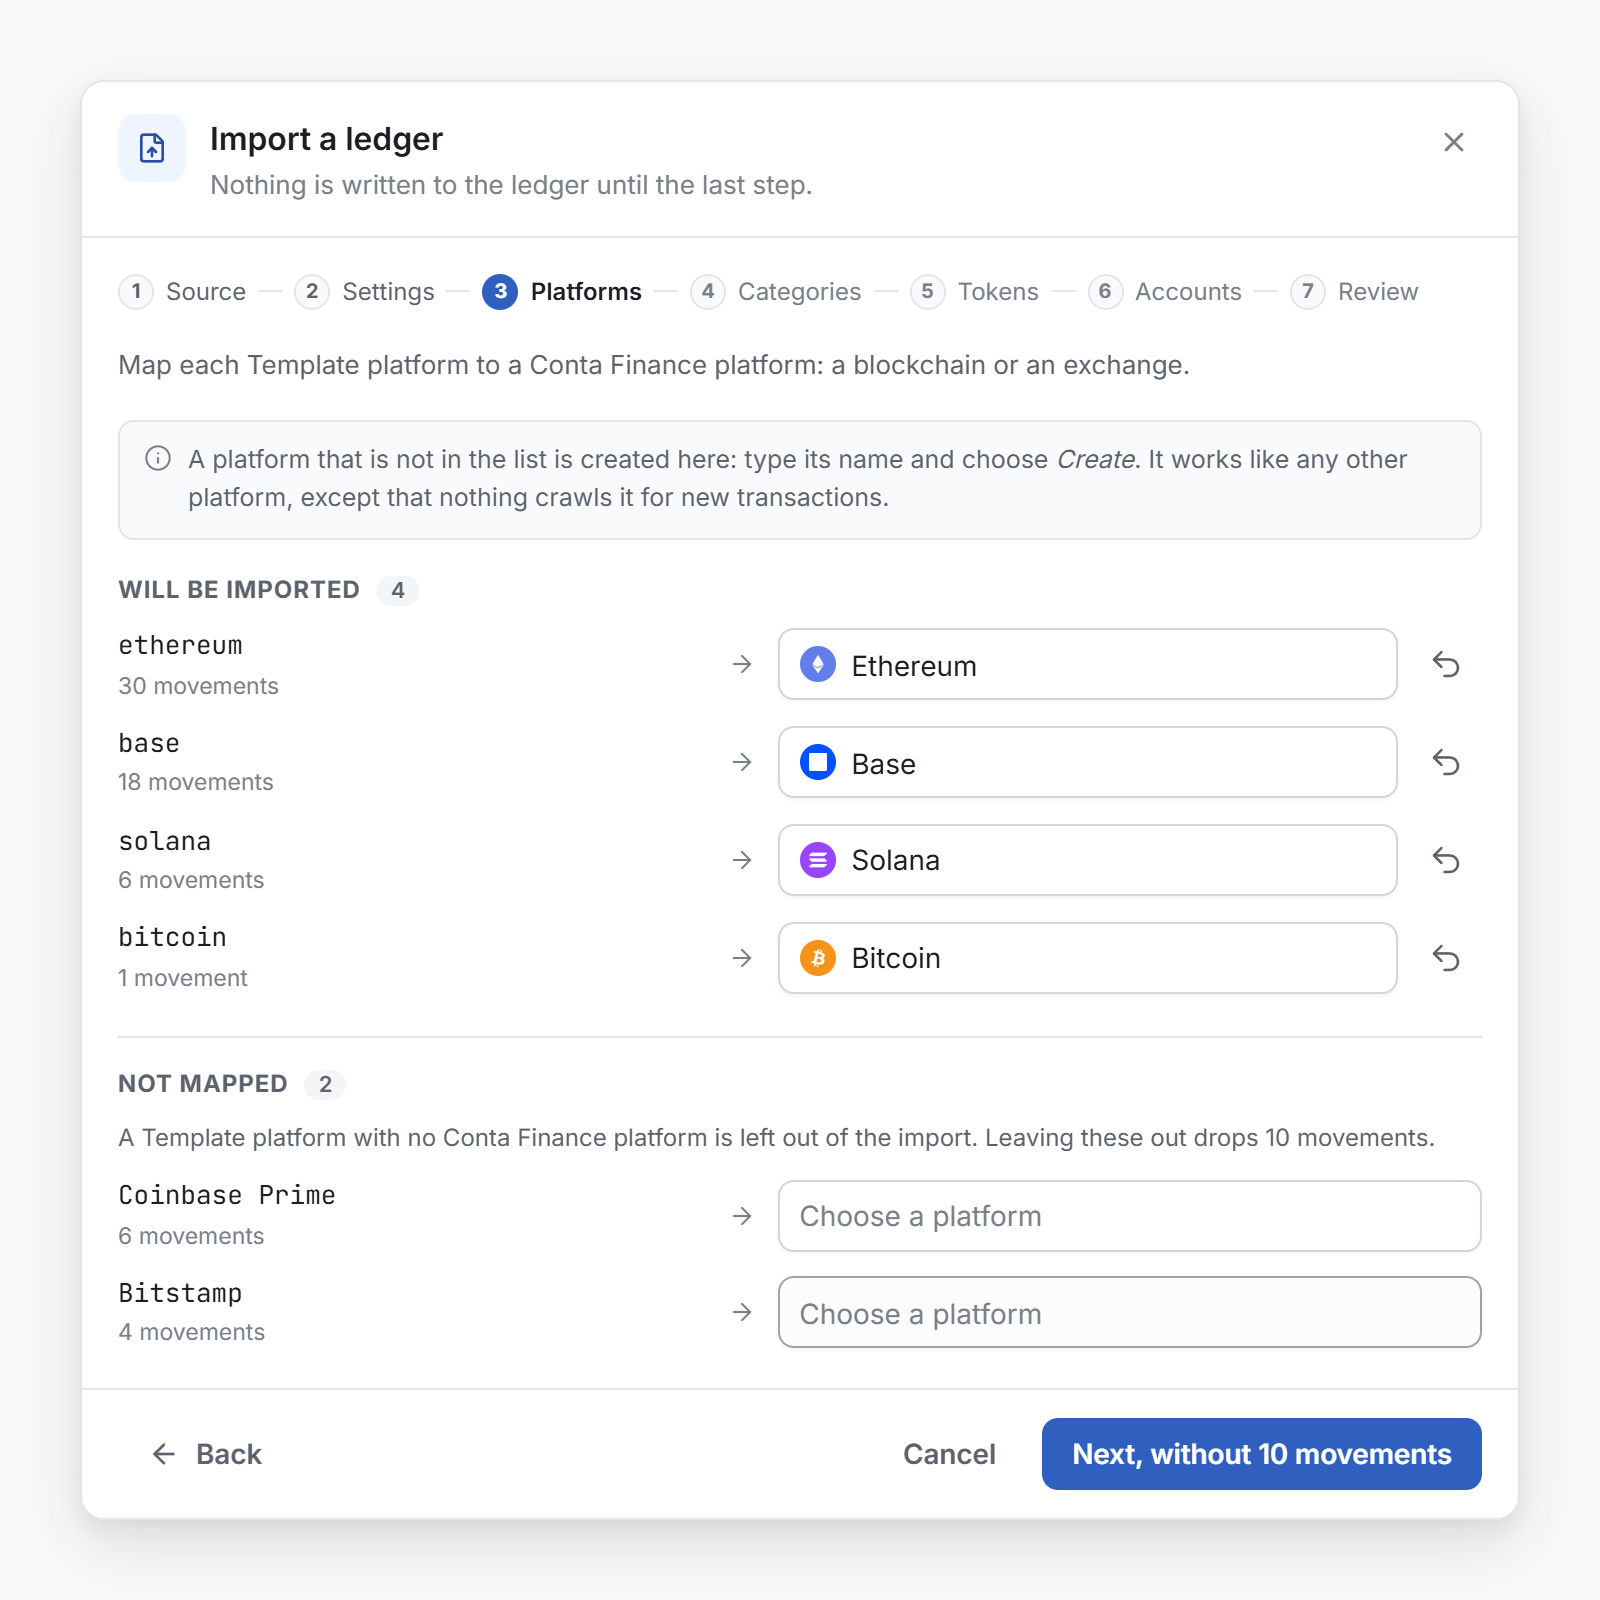Open the Ethereum platform dropdown
The image size is (1600, 1600).
pos(1087,664)
